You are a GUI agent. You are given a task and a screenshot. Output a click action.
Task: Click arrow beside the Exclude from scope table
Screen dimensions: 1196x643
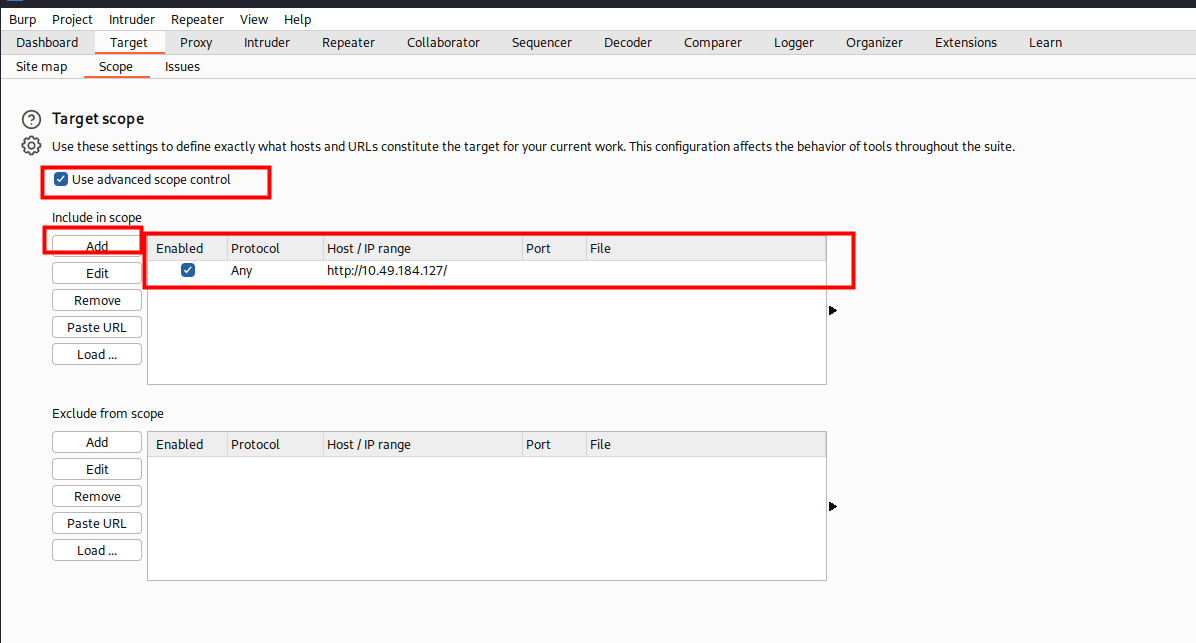pos(833,506)
